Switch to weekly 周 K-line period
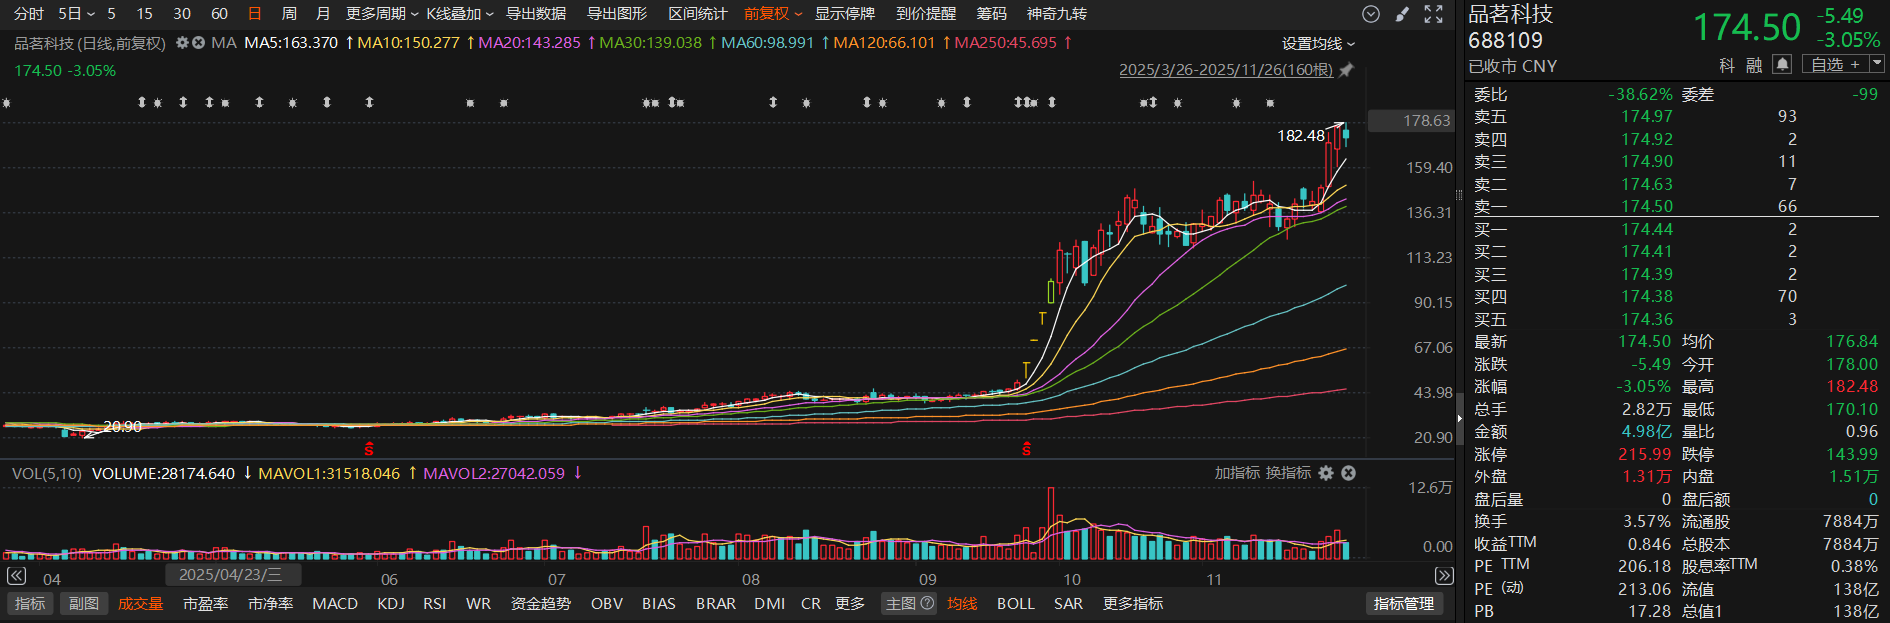This screenshot has width=1890, height=623. (x=289, y=14)
